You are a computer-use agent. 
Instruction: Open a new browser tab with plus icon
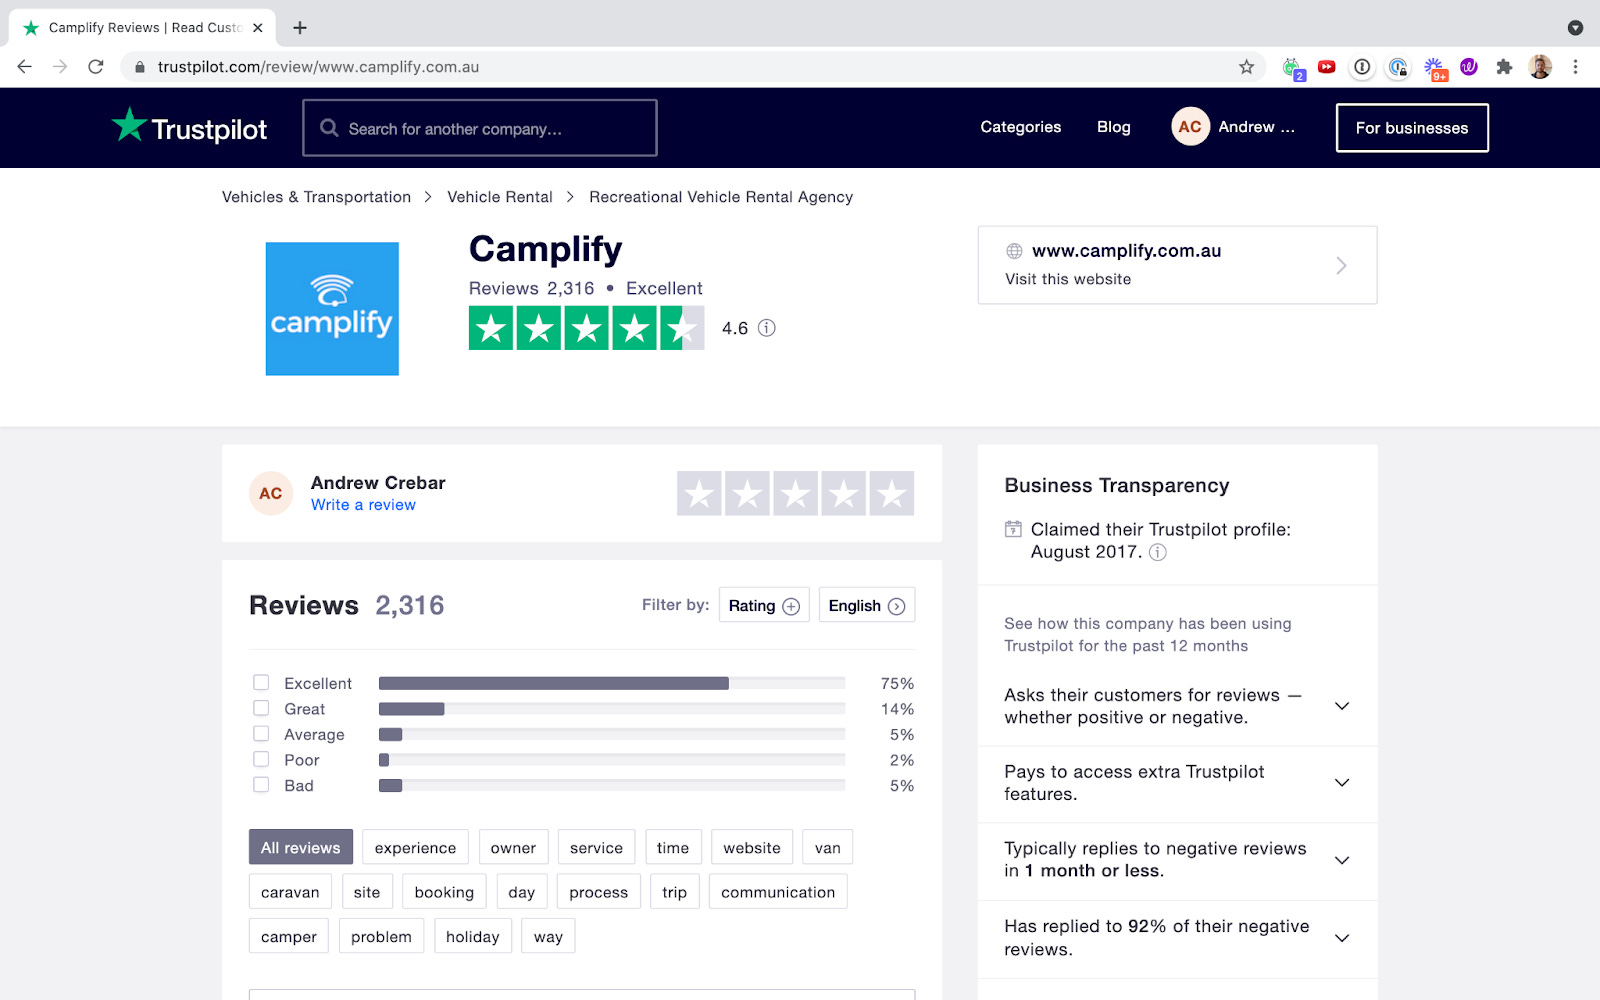click(x=300, y=28)
